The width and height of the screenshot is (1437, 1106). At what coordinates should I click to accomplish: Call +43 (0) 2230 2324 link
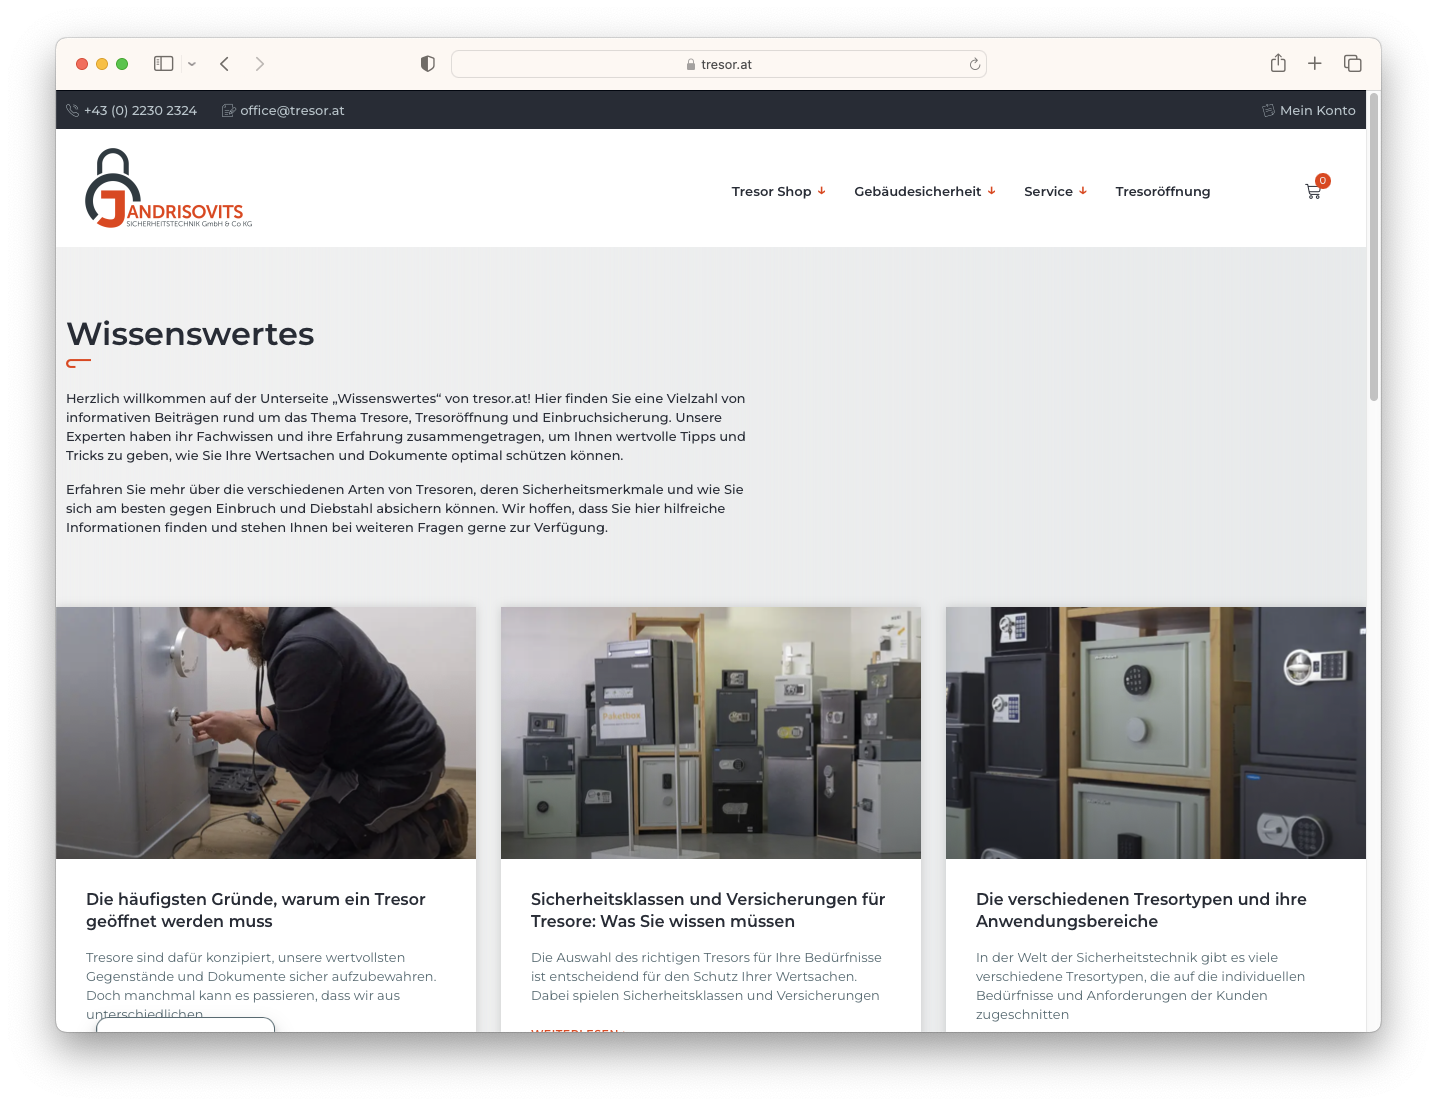tap(140, 111)
